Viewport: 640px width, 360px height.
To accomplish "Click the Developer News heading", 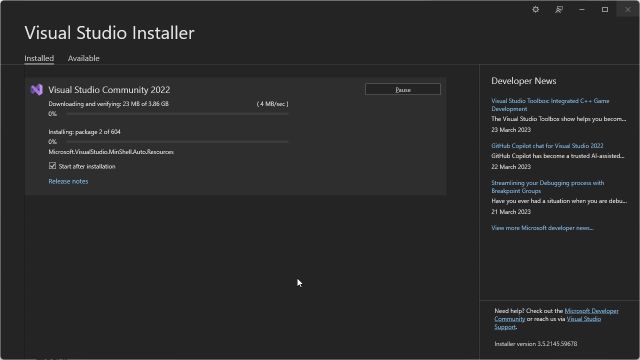I will point(524,81).
